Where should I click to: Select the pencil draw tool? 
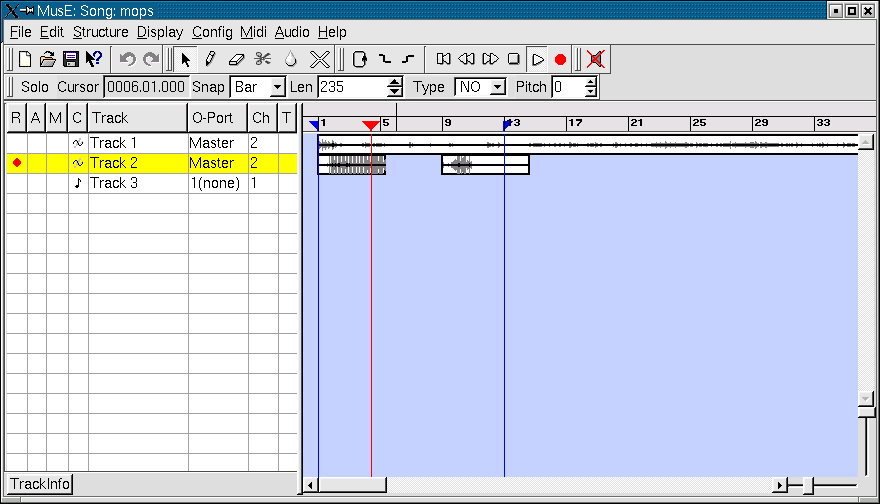pos(211,59)
